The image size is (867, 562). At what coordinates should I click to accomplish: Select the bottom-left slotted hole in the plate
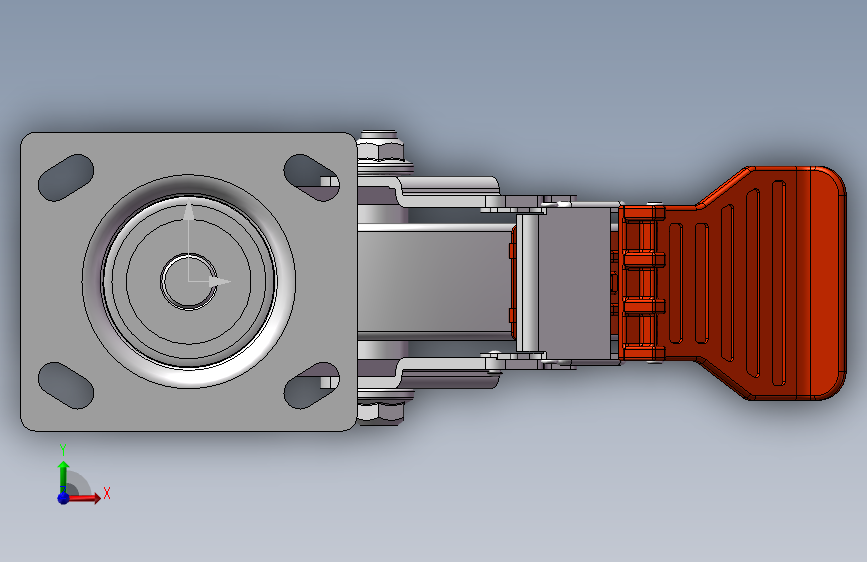coord(66,386)
